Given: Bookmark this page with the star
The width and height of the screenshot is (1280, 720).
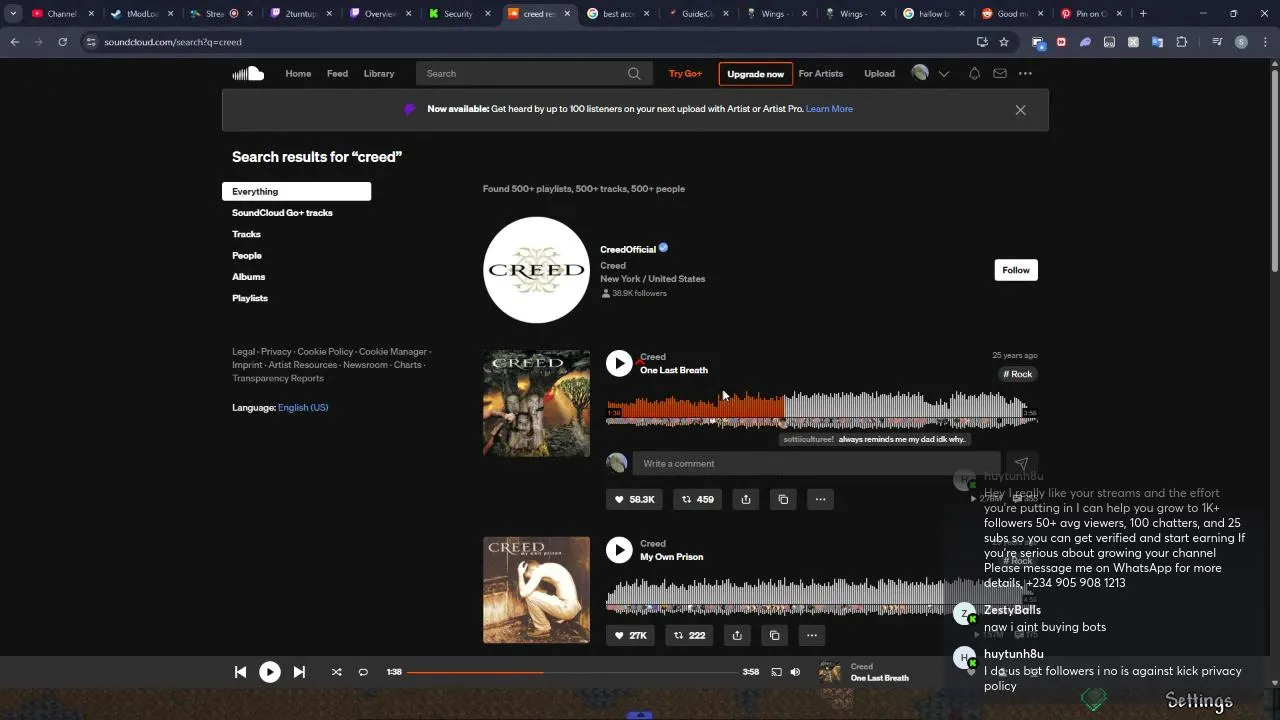Looking at the screenshot, I should (1004, 42).
